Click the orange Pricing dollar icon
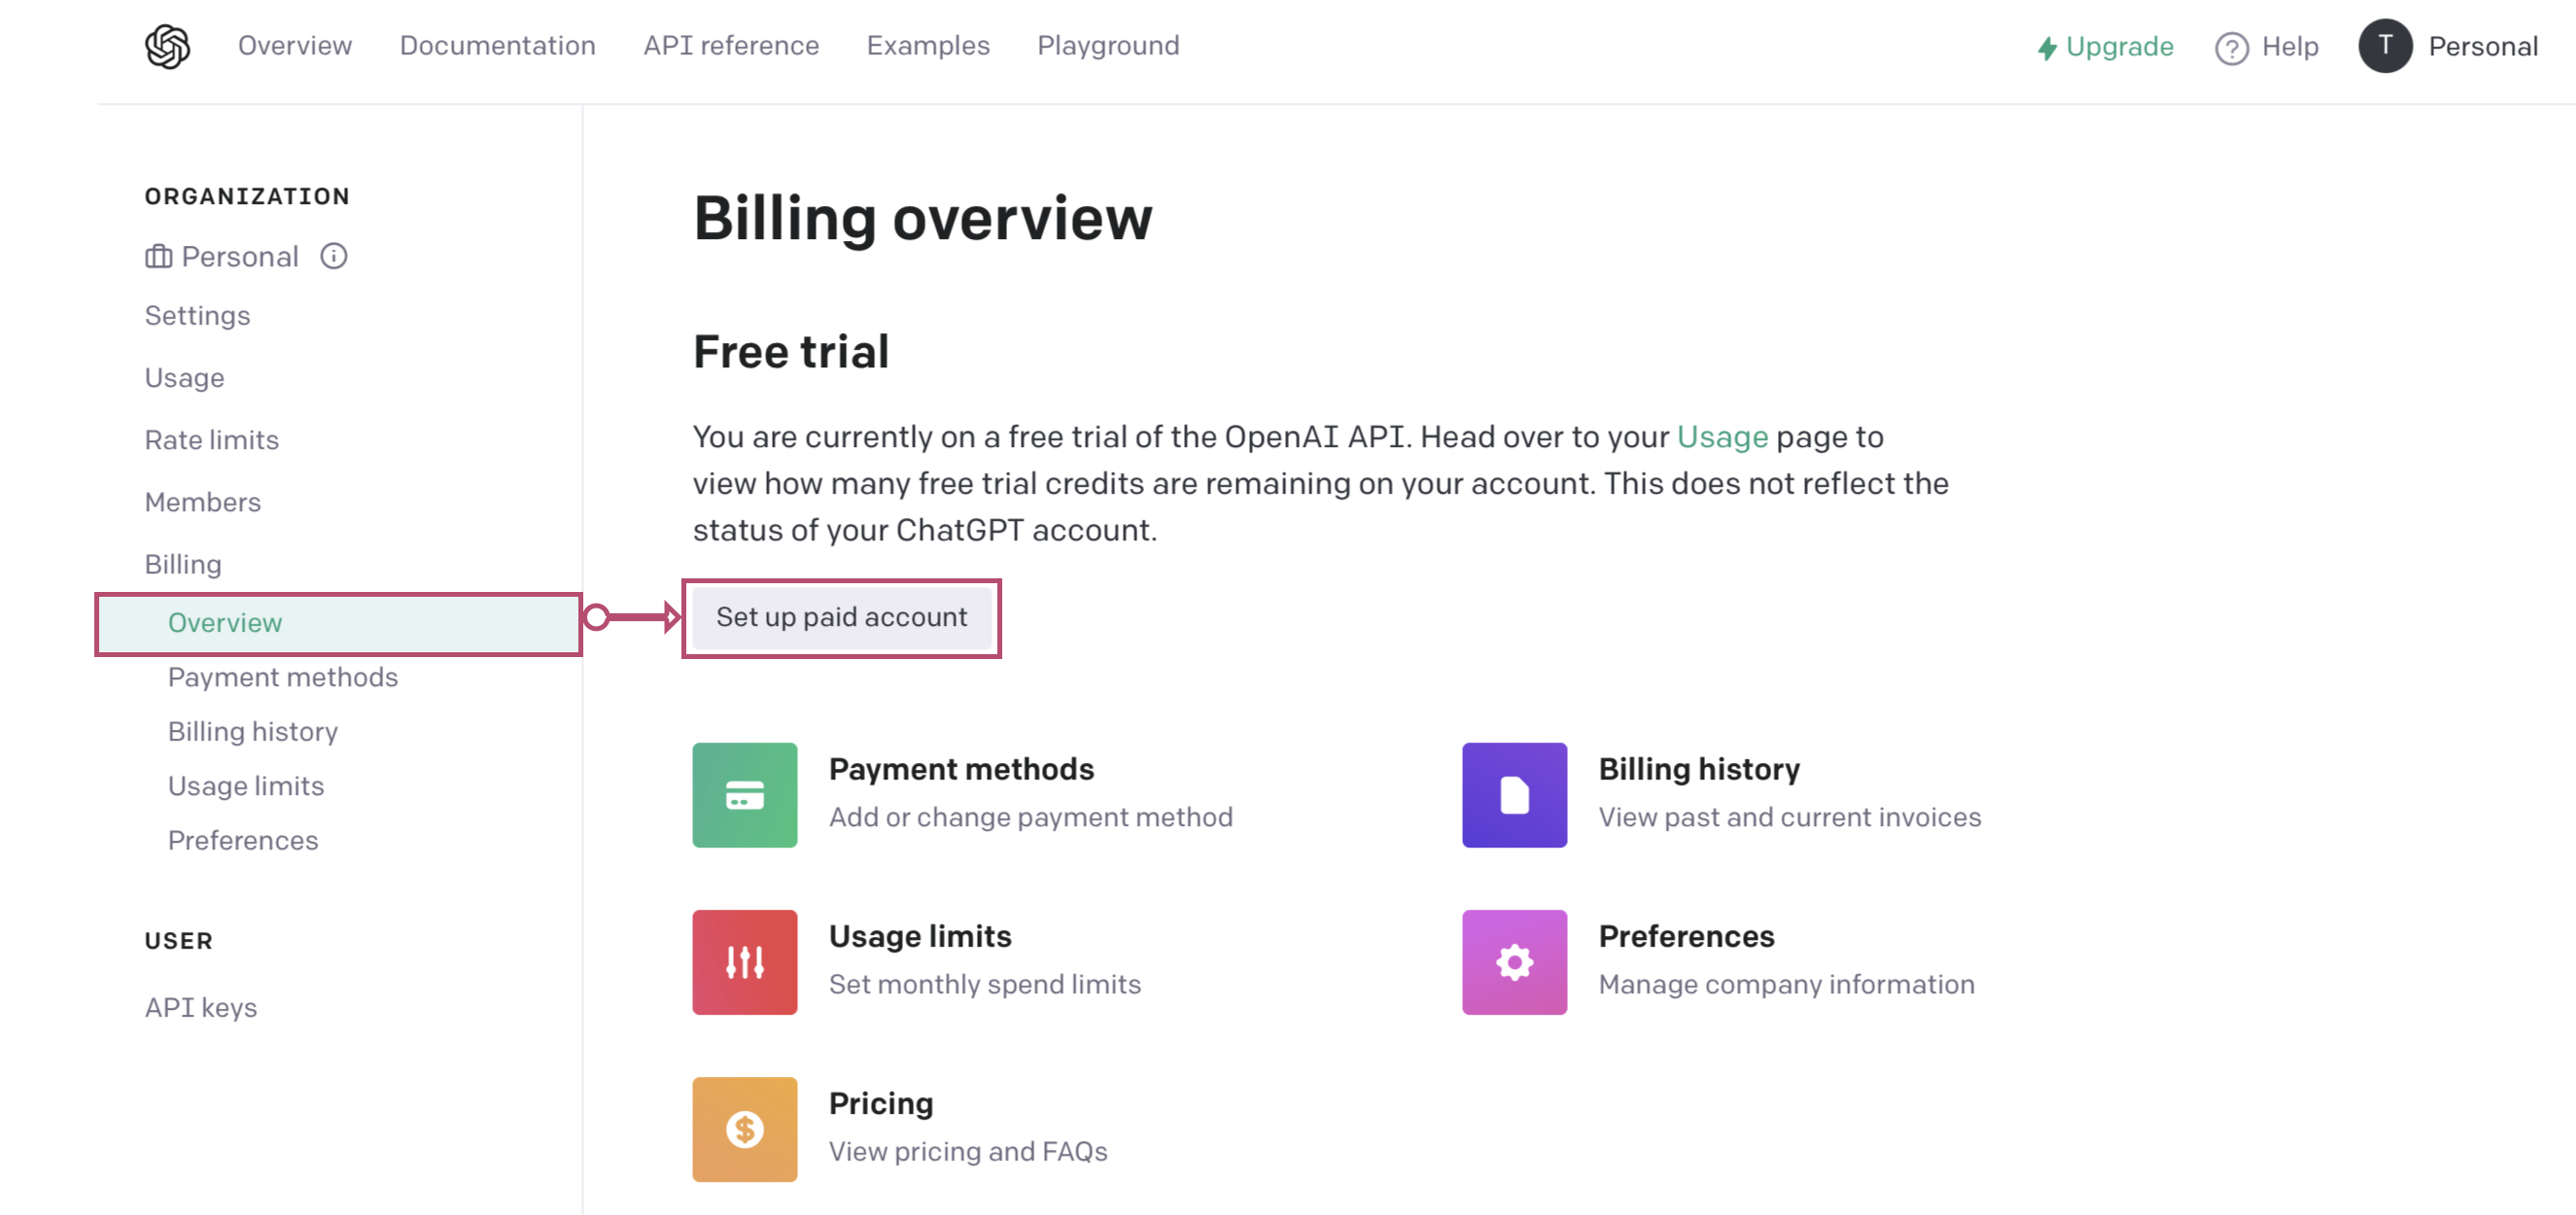Screen dimensions: 2576x1215 pyautogui.click(x=744, y=1129)
